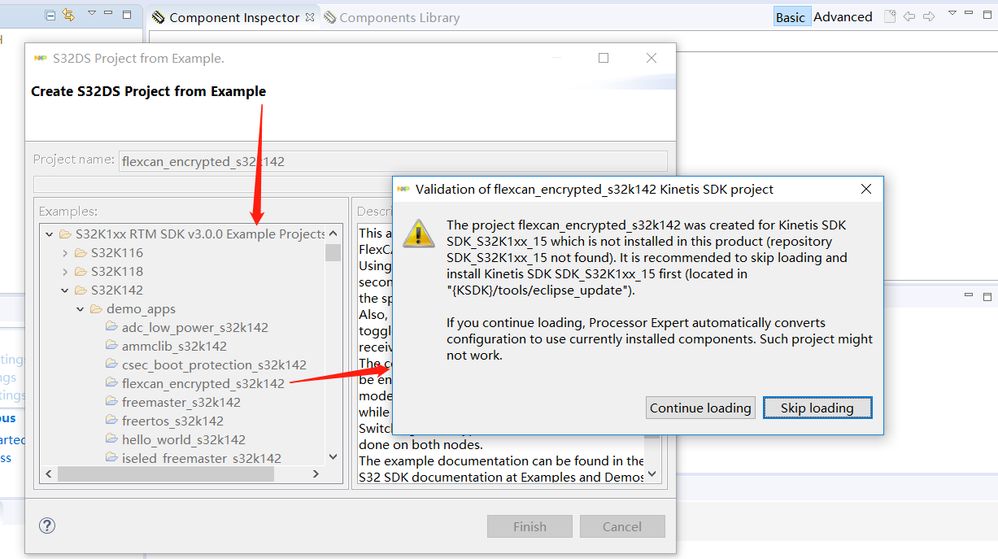This screenshot has width=998, height=559.
Task: Minimize the Component Inspector view
Action: [969, 13]
